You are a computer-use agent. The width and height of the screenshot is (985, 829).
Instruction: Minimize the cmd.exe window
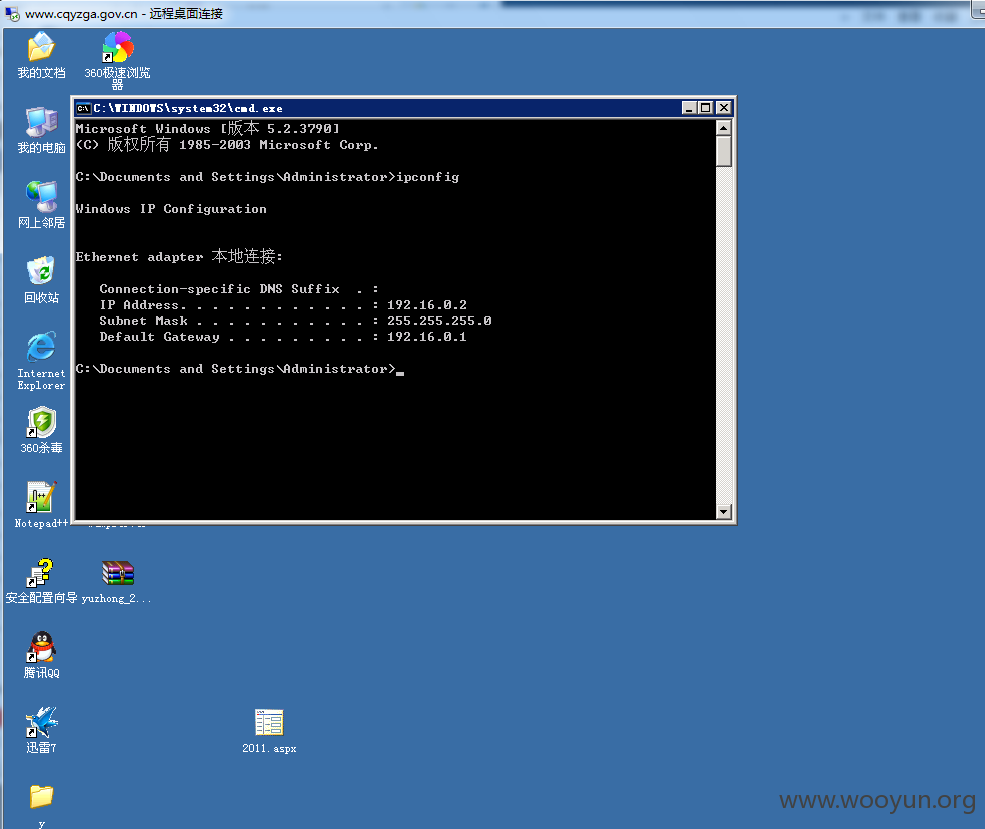click(690, 108)
